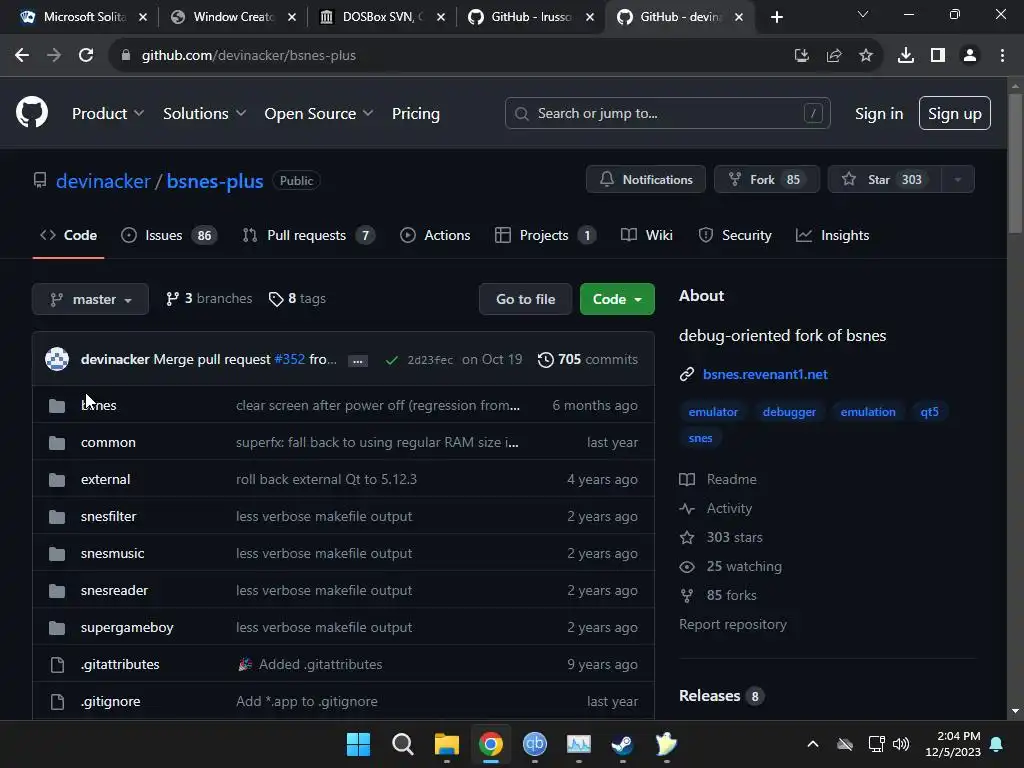Click the install app icon in address bar
The height and width of the screenshot is (768, 1024).
click(802, 56)
